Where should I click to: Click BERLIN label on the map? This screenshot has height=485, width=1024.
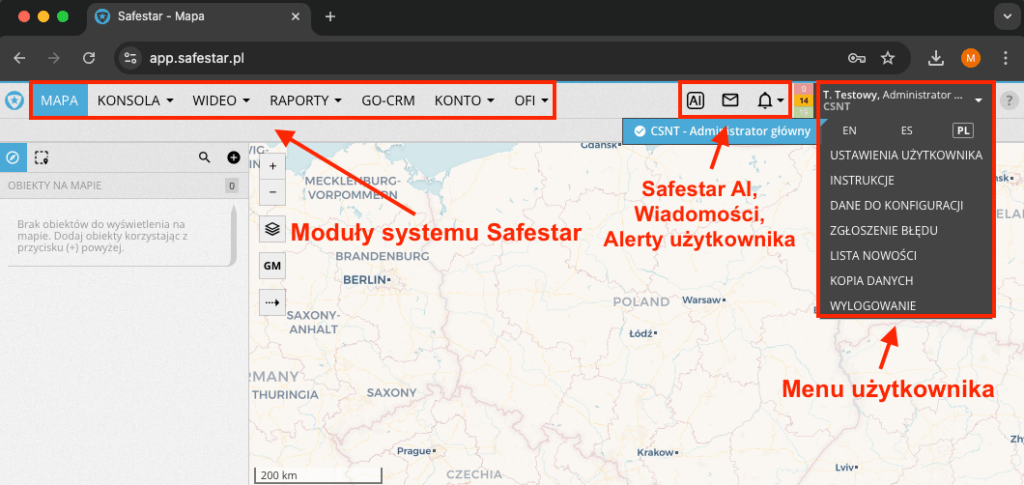point(366,279)
